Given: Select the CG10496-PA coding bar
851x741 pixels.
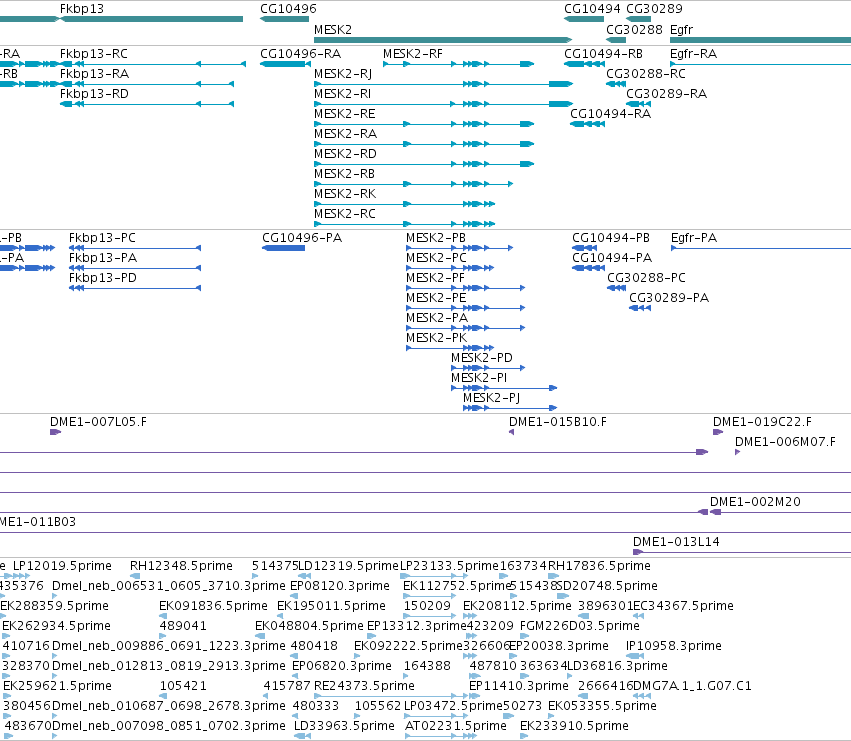Looking at the screenshot, I should (x=283, y=248).
